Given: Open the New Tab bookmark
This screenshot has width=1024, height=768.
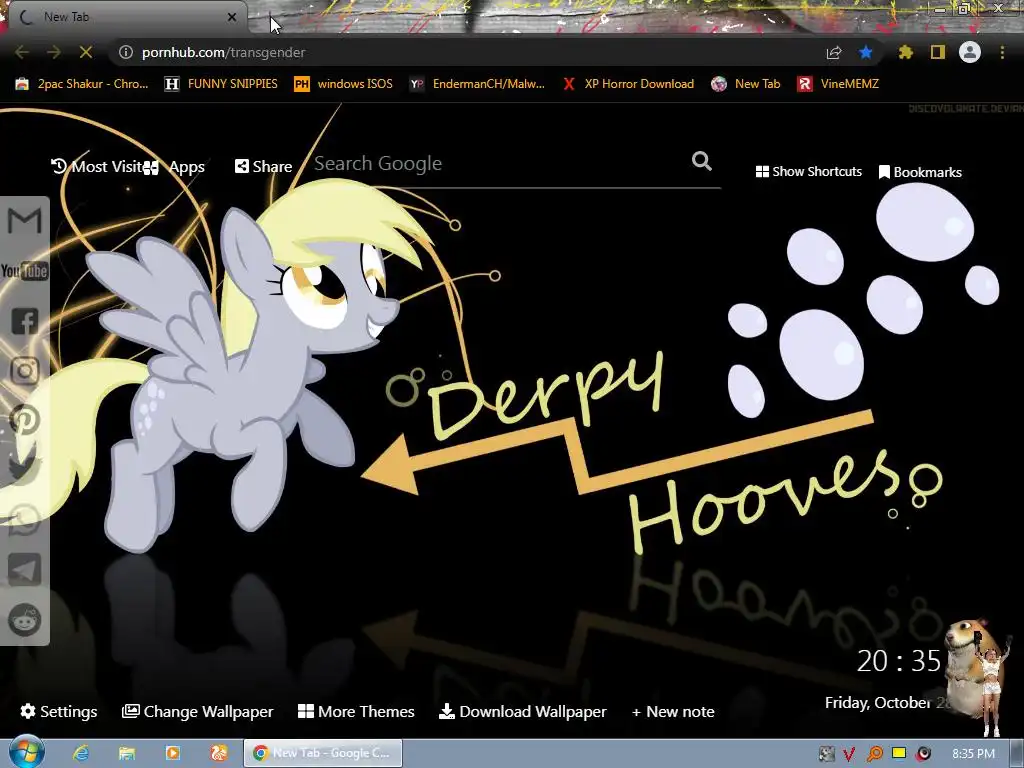Looking at the screenshot, I should tap(746, 84).
